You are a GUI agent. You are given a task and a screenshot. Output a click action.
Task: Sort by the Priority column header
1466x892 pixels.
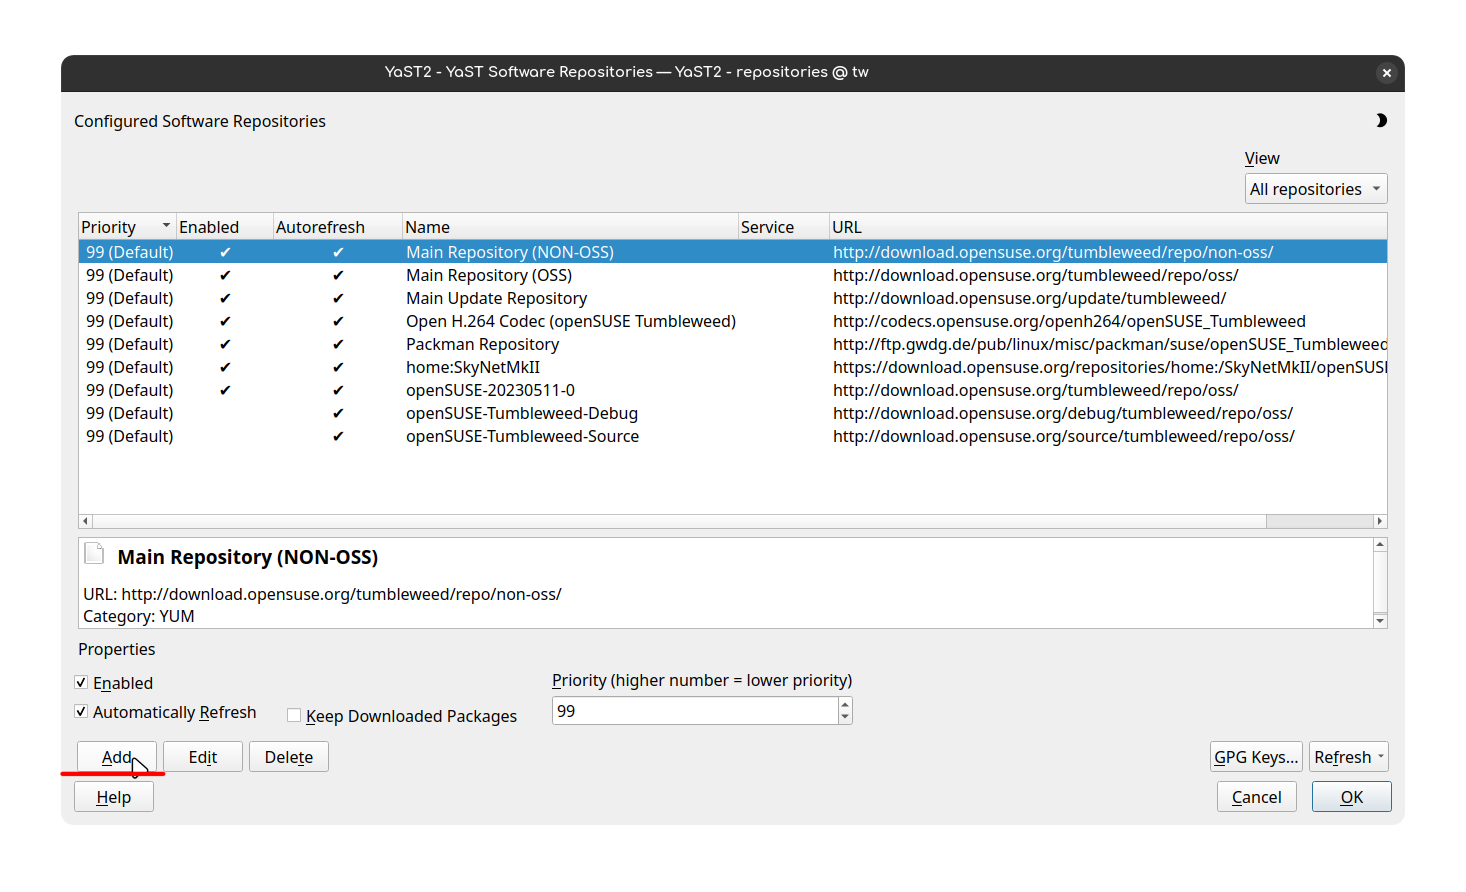coord(127,227)
